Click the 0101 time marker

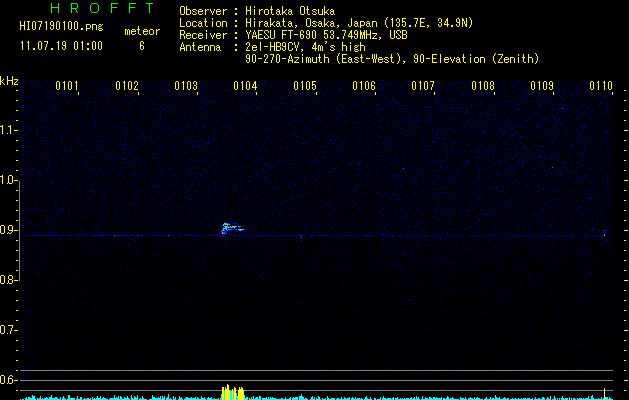67,86
